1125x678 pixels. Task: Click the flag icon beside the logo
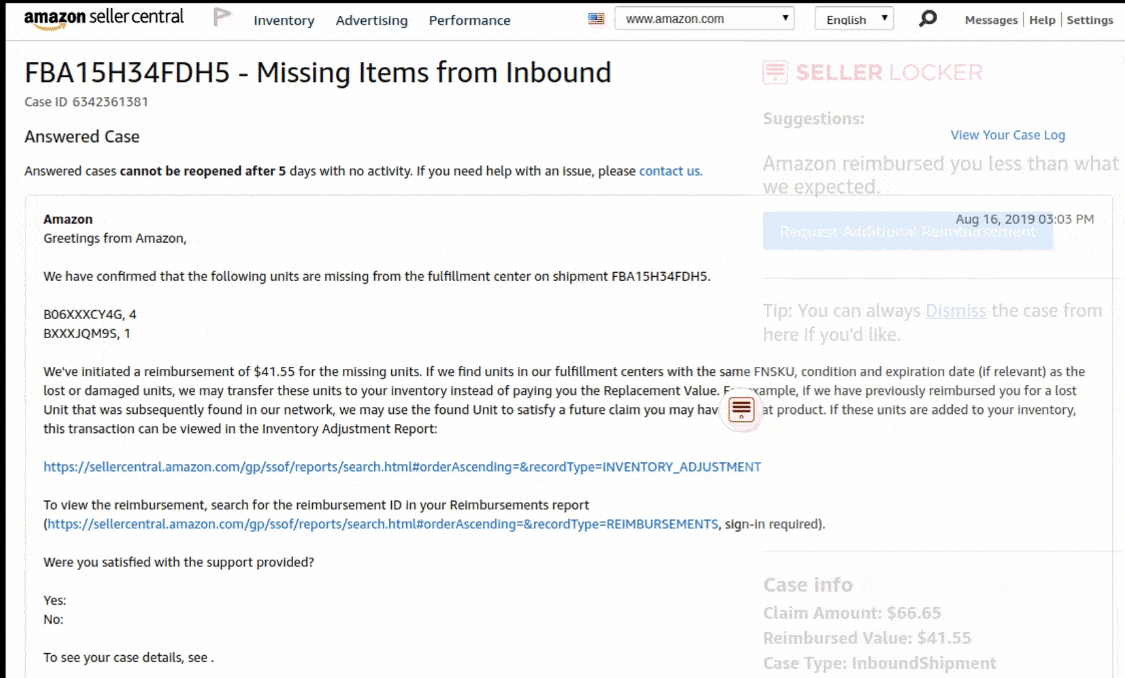[x=222, y=17]
